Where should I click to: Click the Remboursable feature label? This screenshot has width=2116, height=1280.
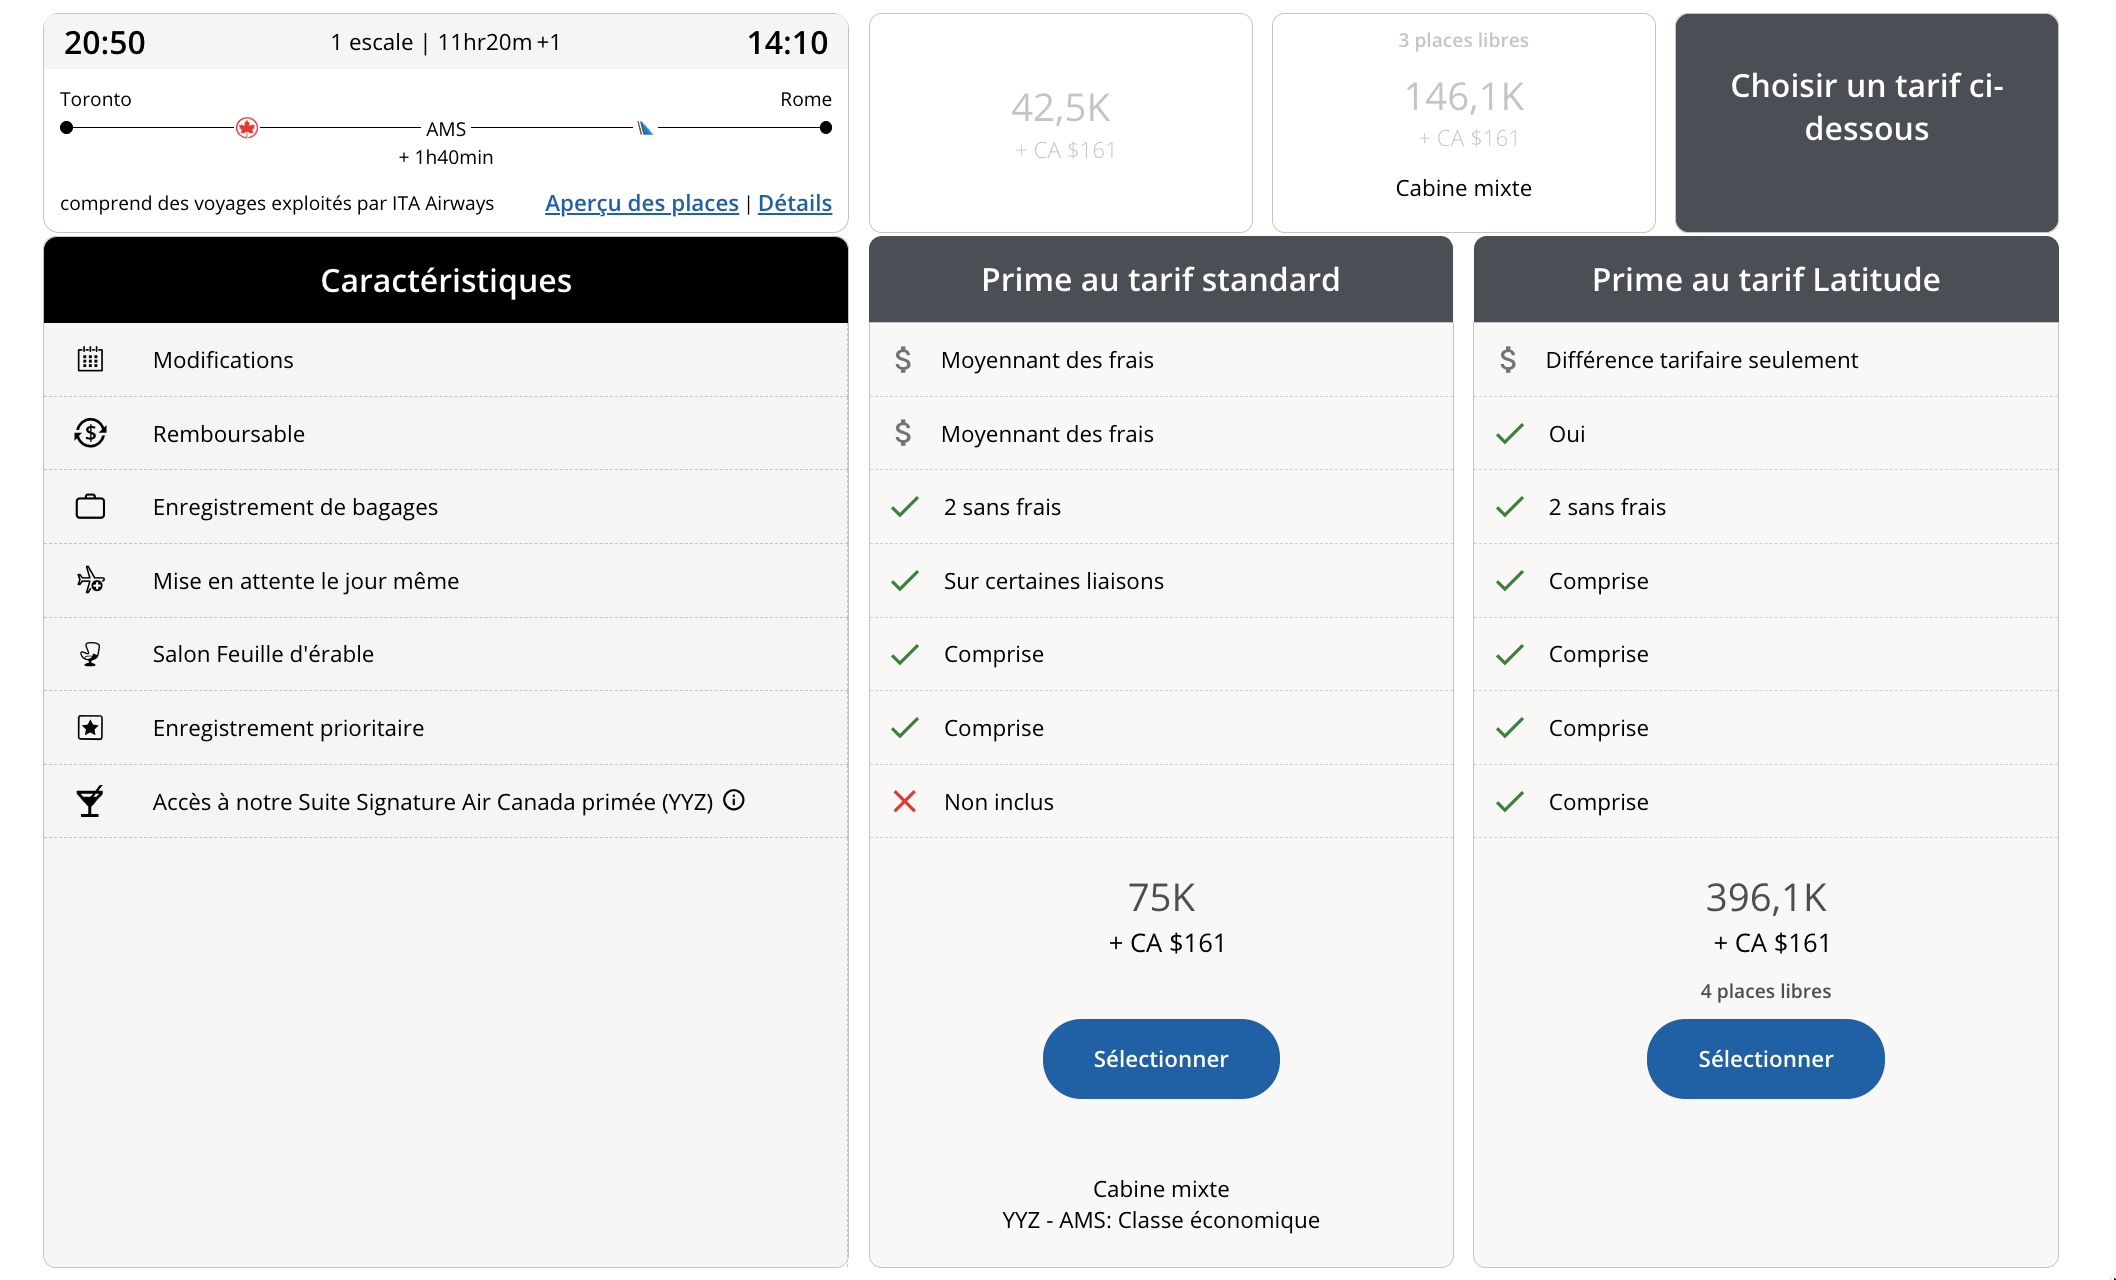click(229, 434)
